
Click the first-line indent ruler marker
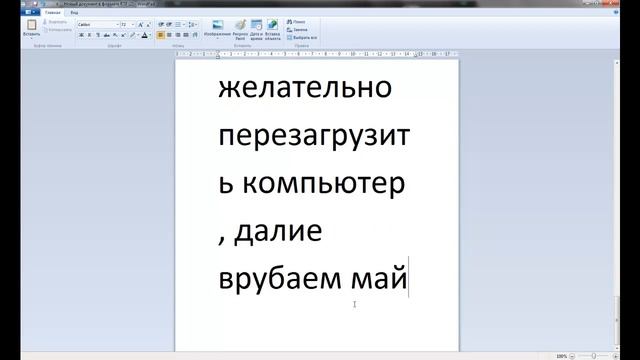tap(218, 52)
